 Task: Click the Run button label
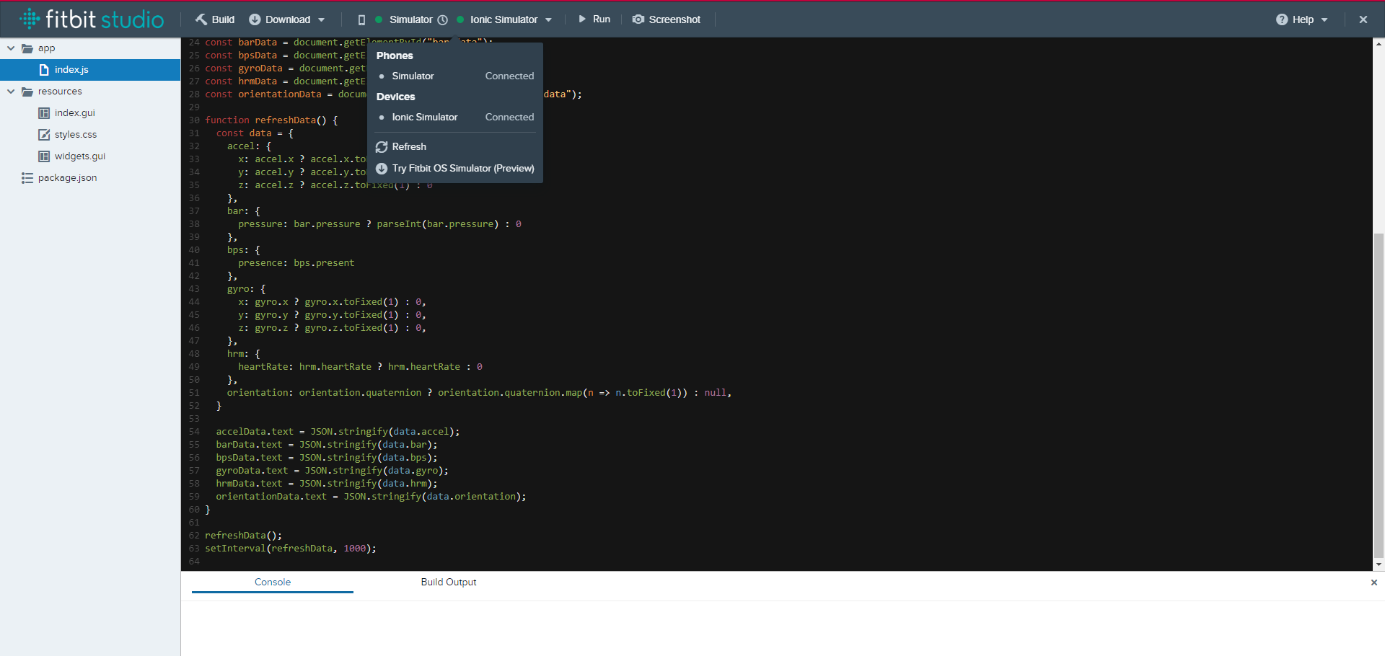point(601,19)
